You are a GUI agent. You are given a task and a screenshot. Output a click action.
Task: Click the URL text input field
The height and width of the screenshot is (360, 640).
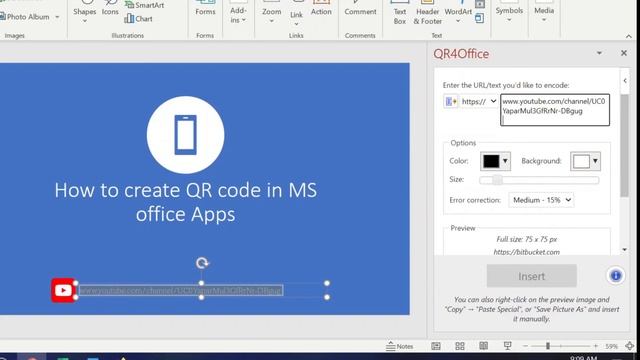[555, 110]
